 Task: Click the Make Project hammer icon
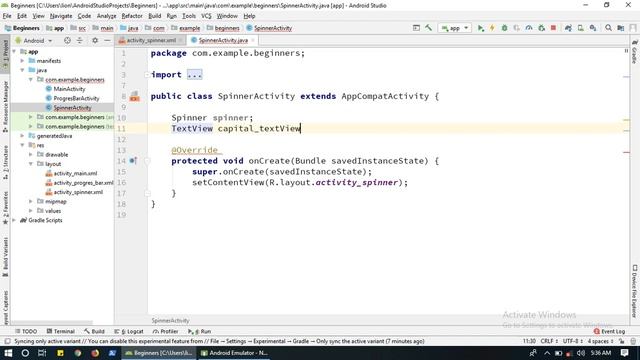click(x=428, y=28)
